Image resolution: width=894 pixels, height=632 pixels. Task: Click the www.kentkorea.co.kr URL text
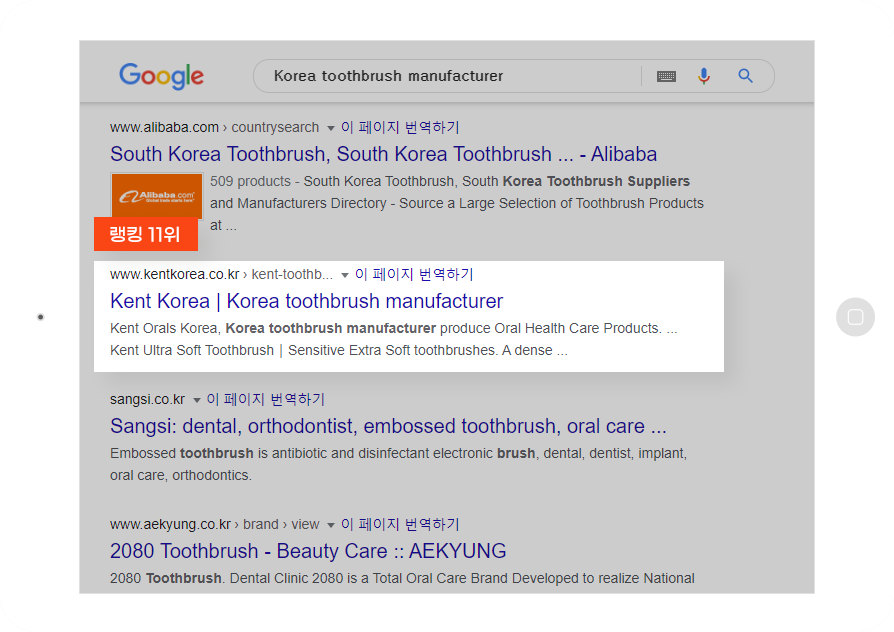point(174,274)
